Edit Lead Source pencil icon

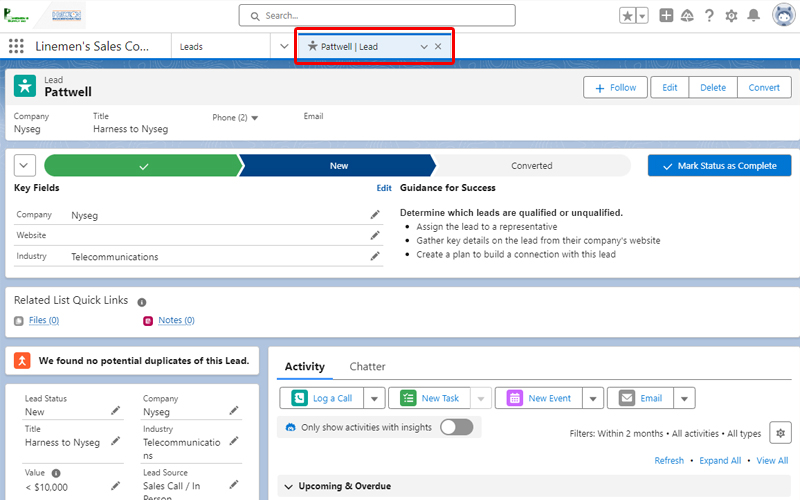point(234,484)
